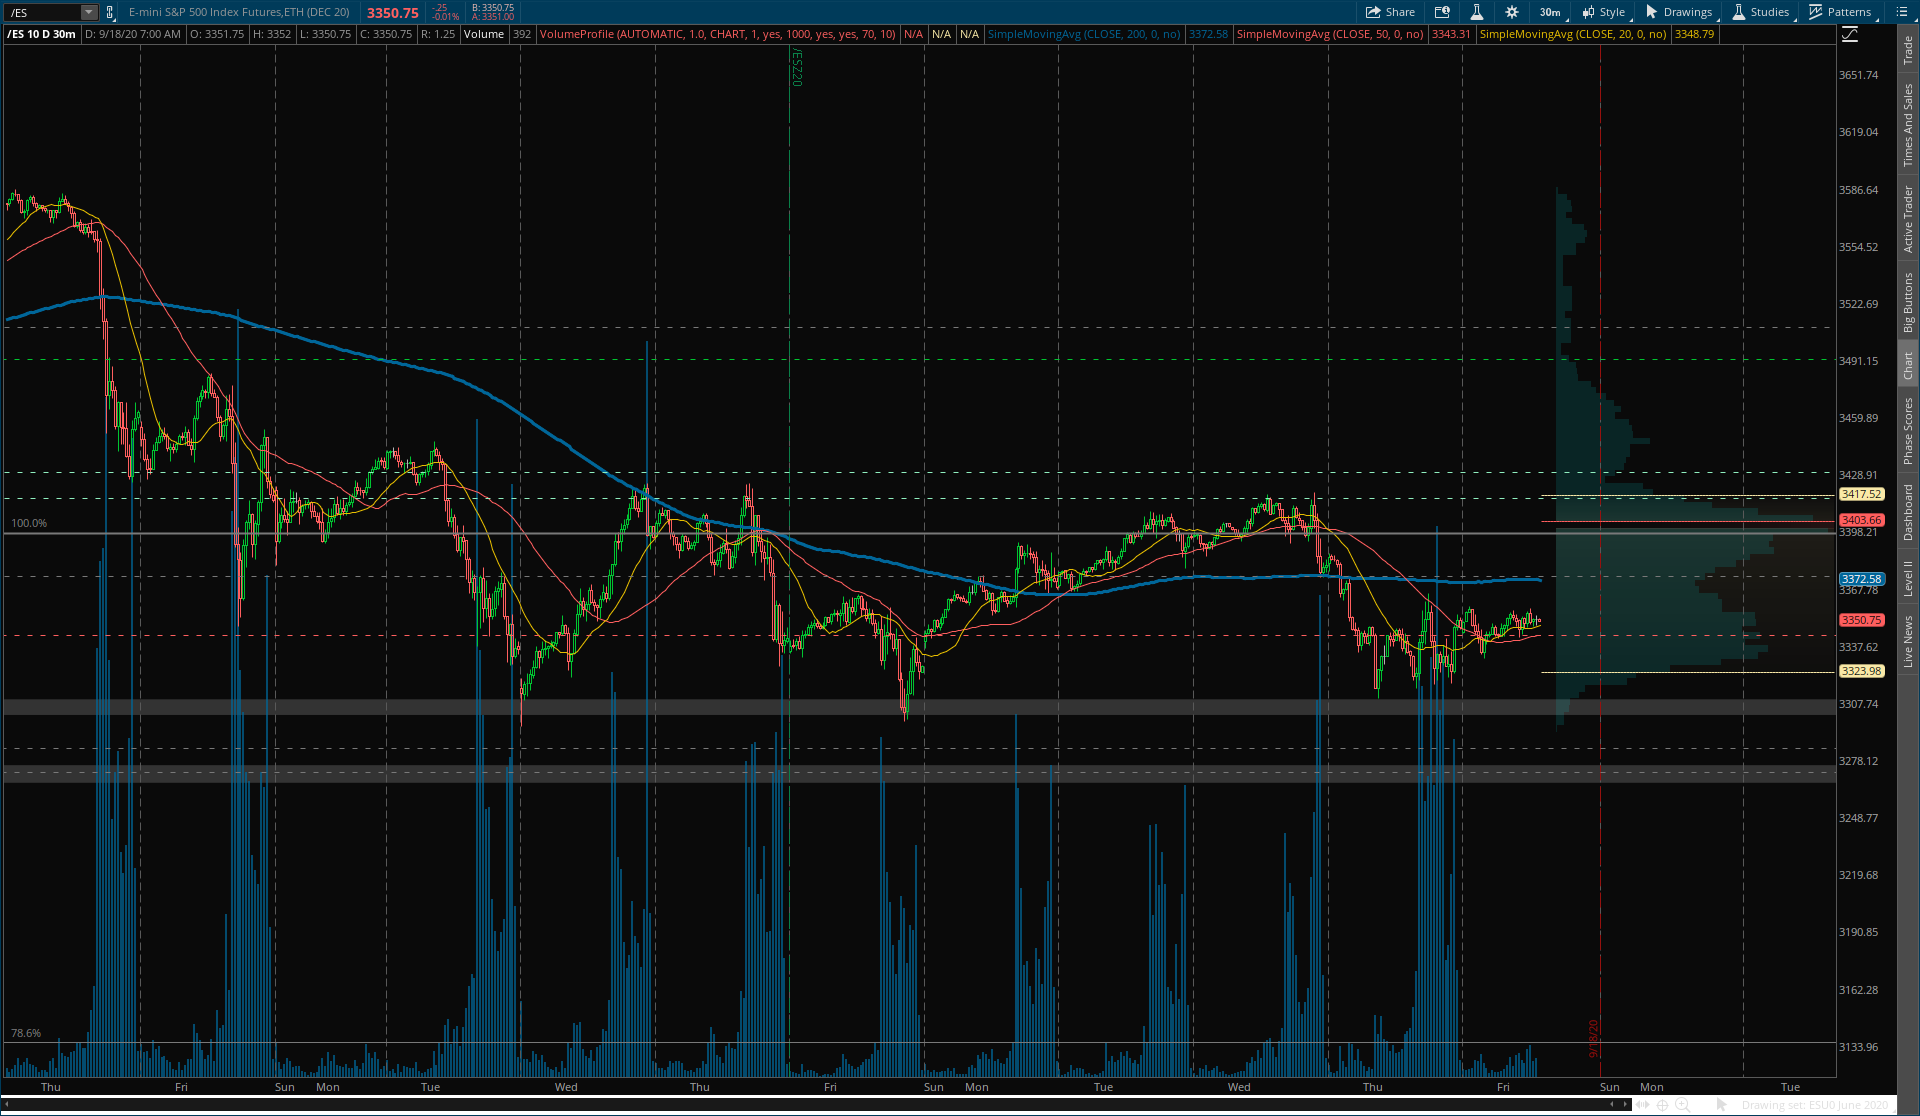Click the scroll right arrow at chart bottom
The height and width of the screenshot is (1116, 1920).
point(1625,1104)
